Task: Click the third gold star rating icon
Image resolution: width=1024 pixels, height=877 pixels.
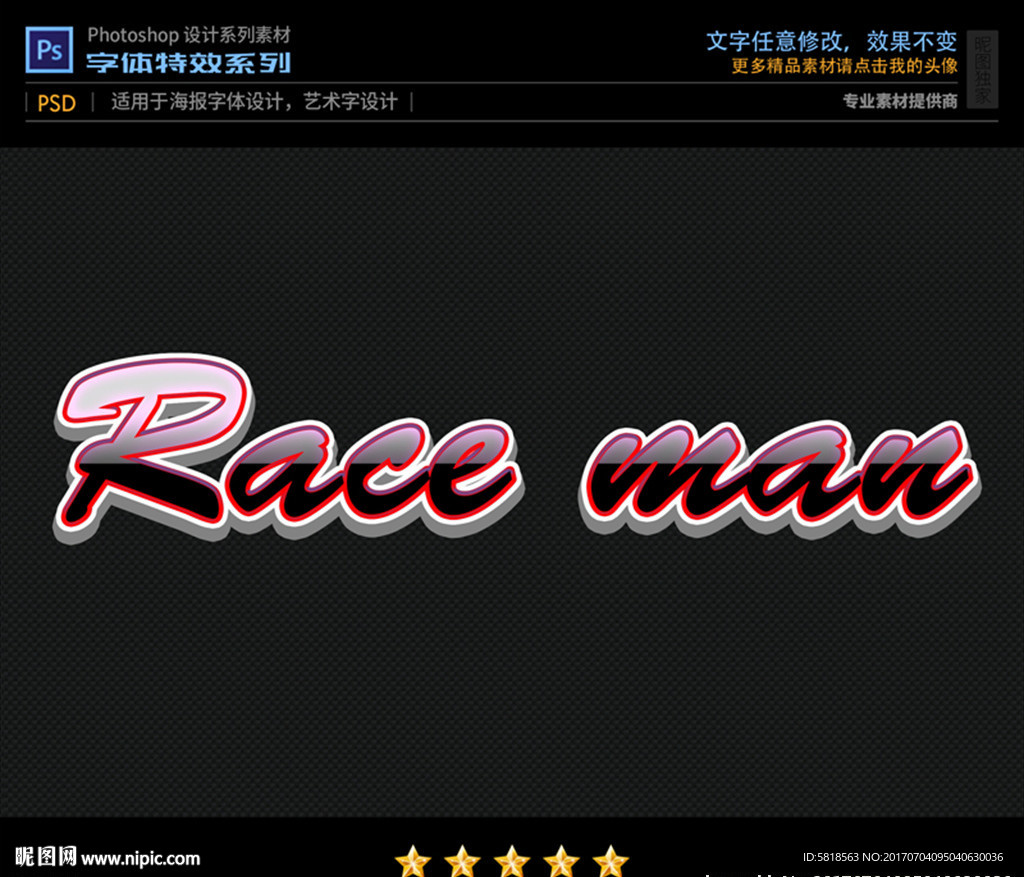Action: [512, 861]
